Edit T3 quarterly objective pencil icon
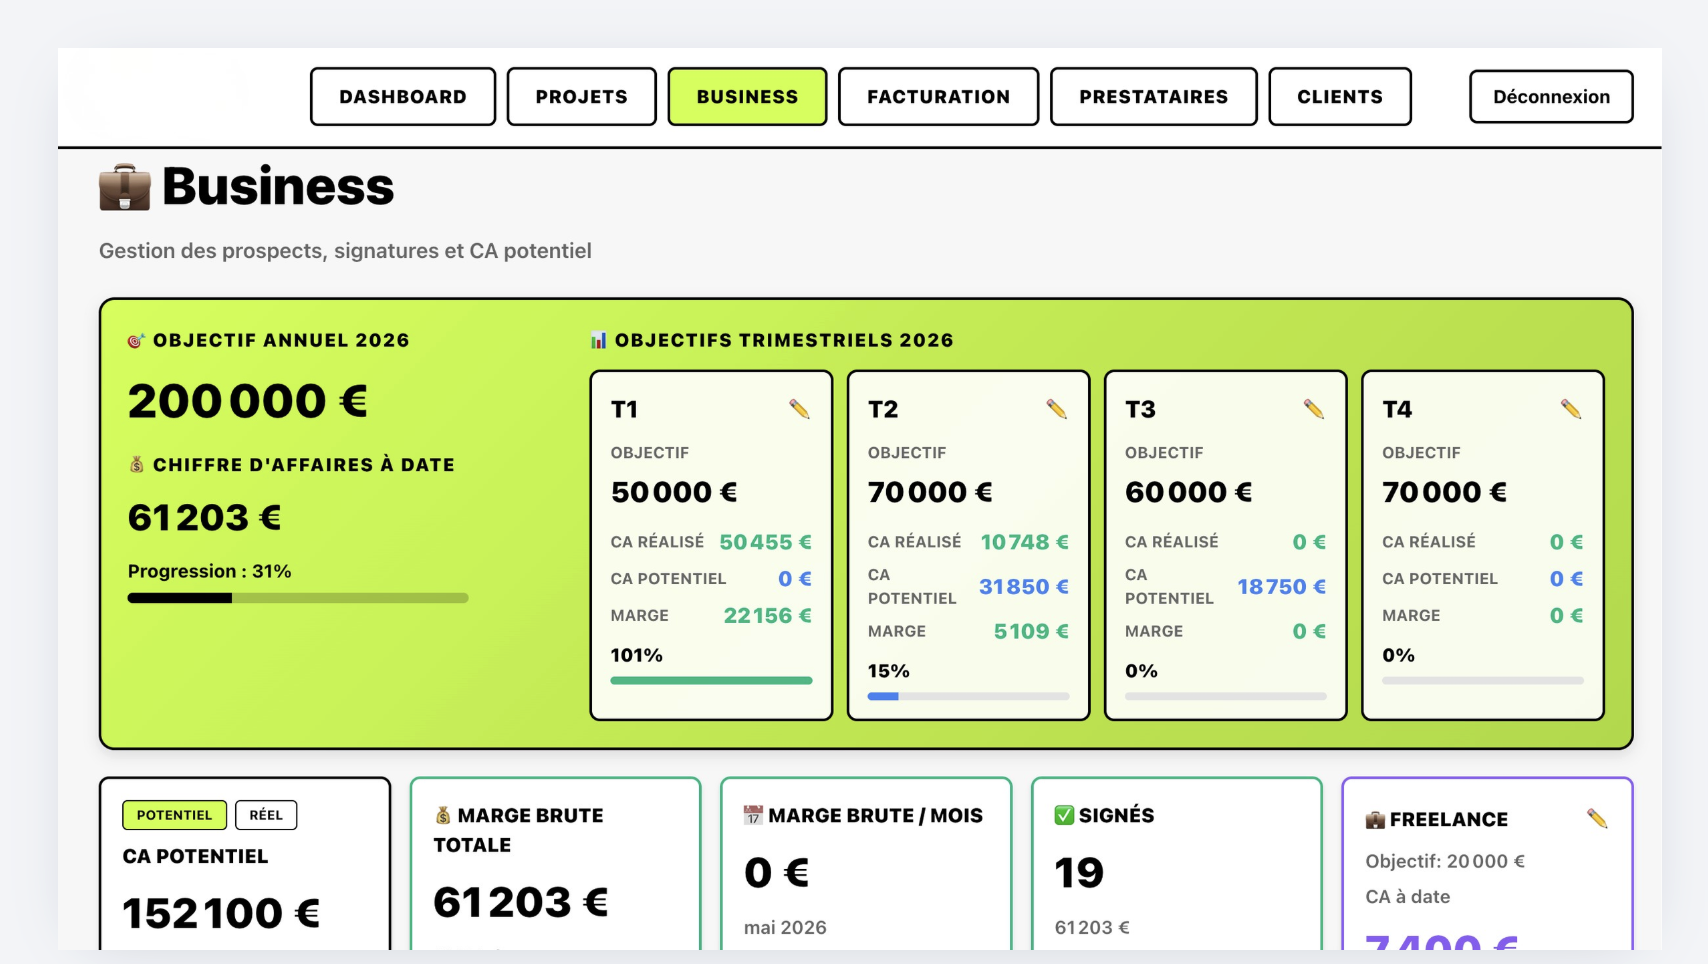 point(1314,409)
